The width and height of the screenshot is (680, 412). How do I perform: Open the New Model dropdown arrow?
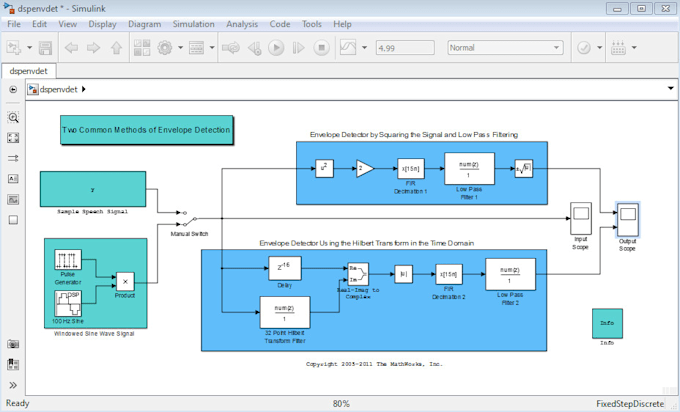(29, 48)
